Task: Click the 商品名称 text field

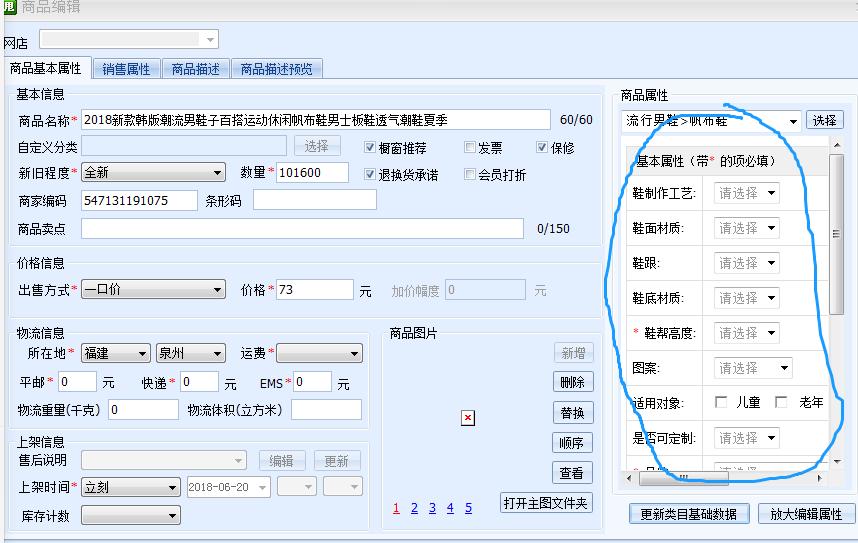Action: click(x=316, y=120)
